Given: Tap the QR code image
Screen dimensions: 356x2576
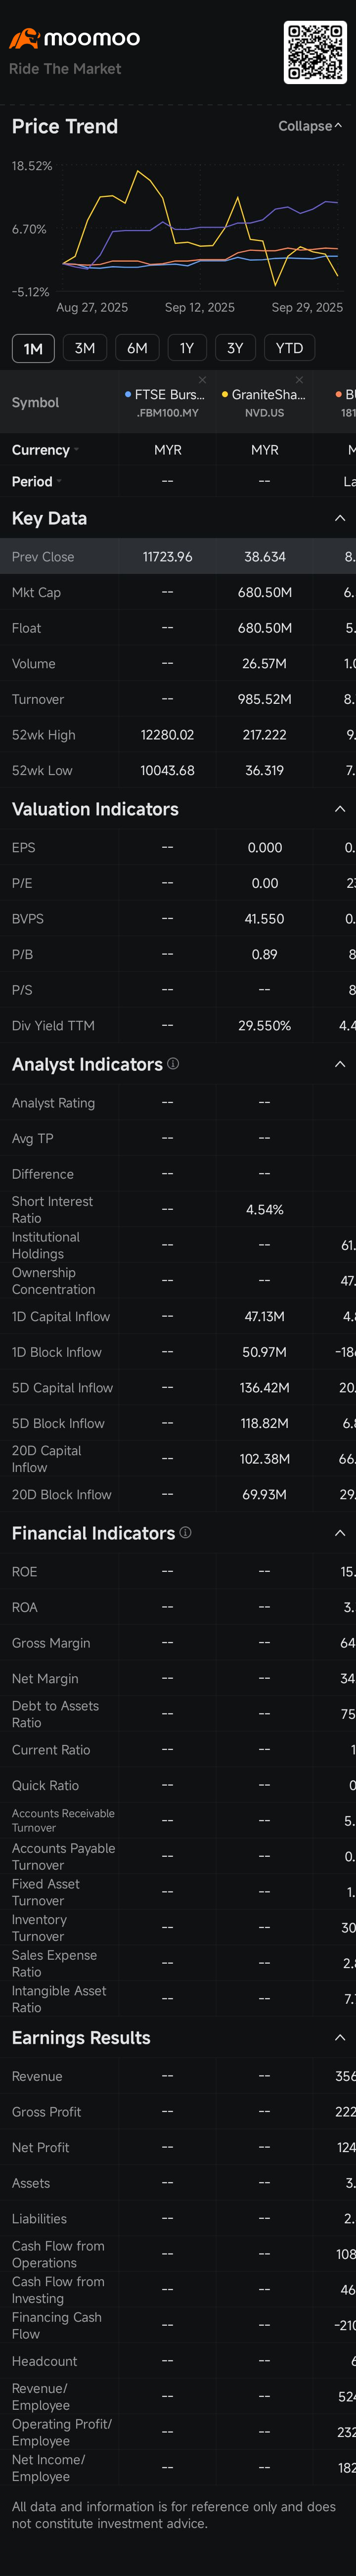Looking at the screenshot, I should click(315, 52).
